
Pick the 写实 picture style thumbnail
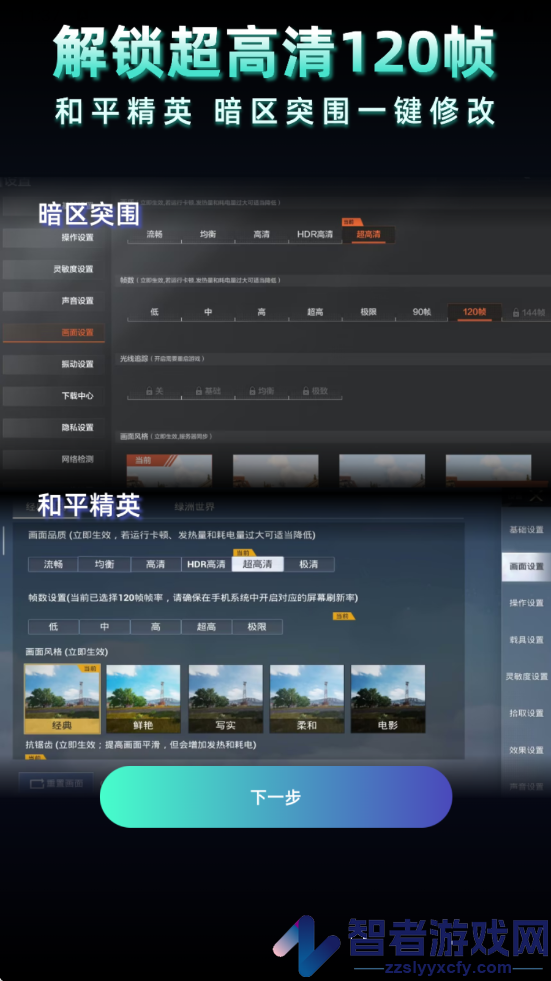pos(225,698)
